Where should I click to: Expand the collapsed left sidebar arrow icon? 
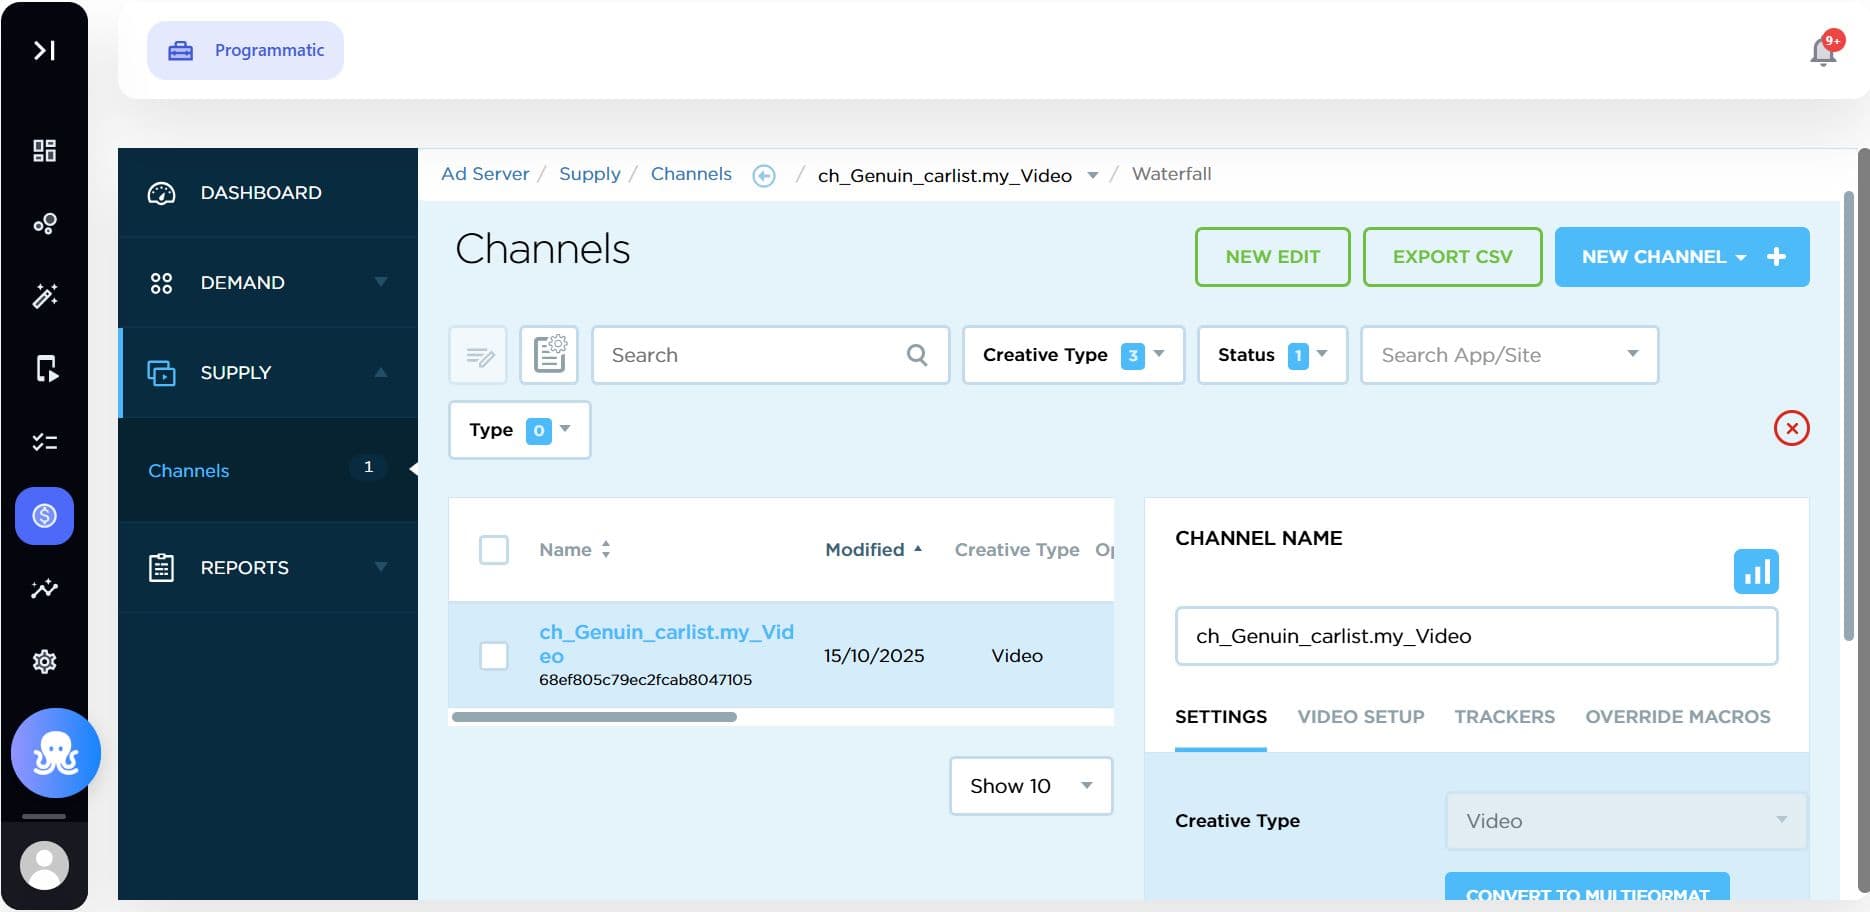[44, 50]
